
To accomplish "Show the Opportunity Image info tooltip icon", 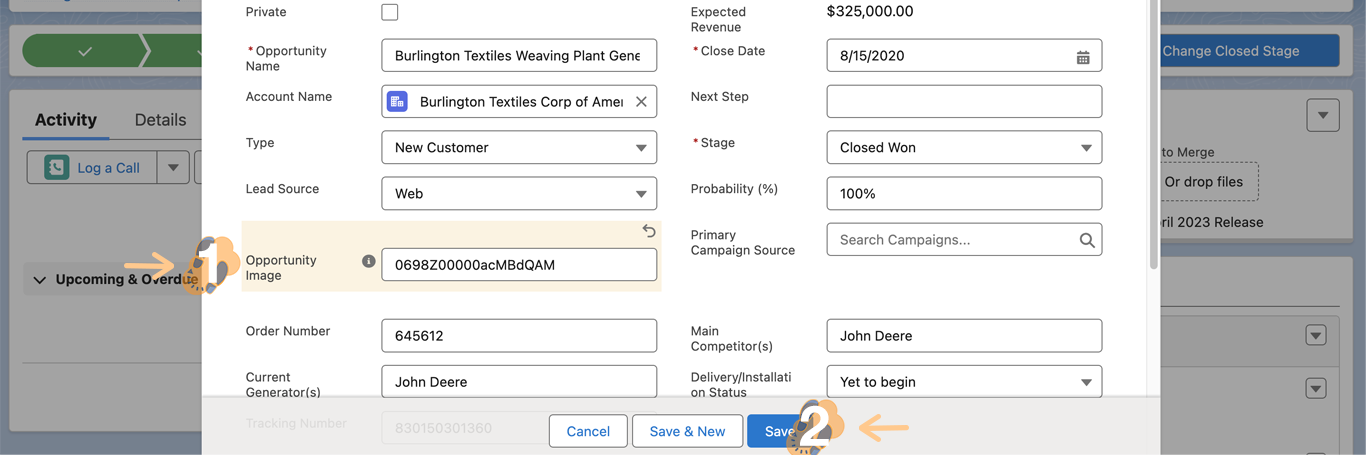I will (x=368, y=261).
